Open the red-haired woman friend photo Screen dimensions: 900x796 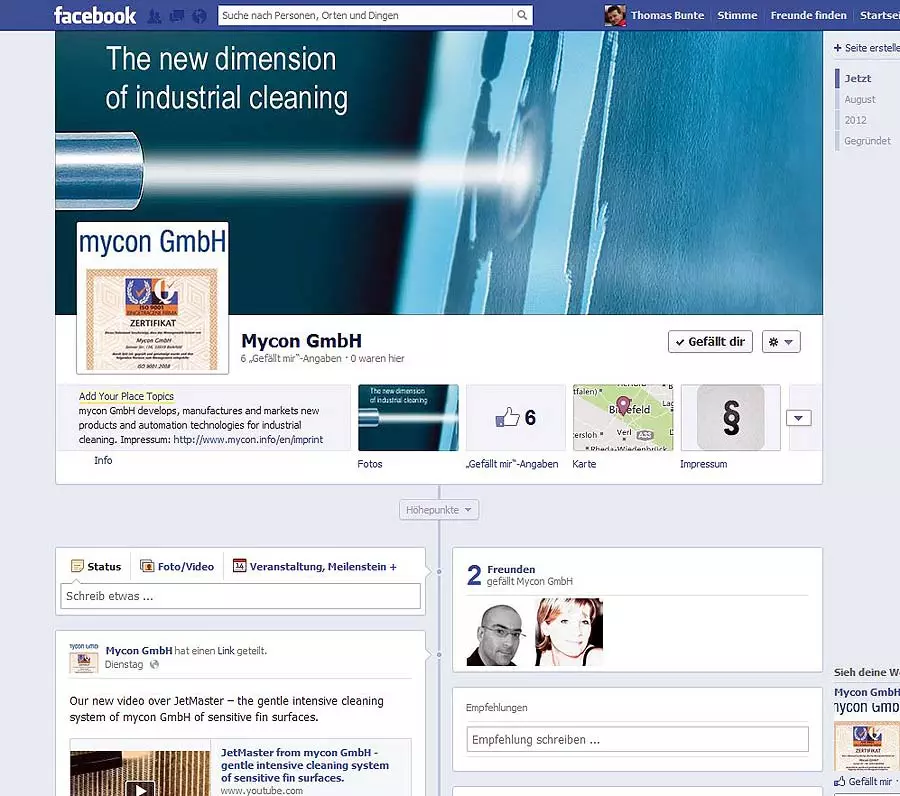[x=569, y=632]
